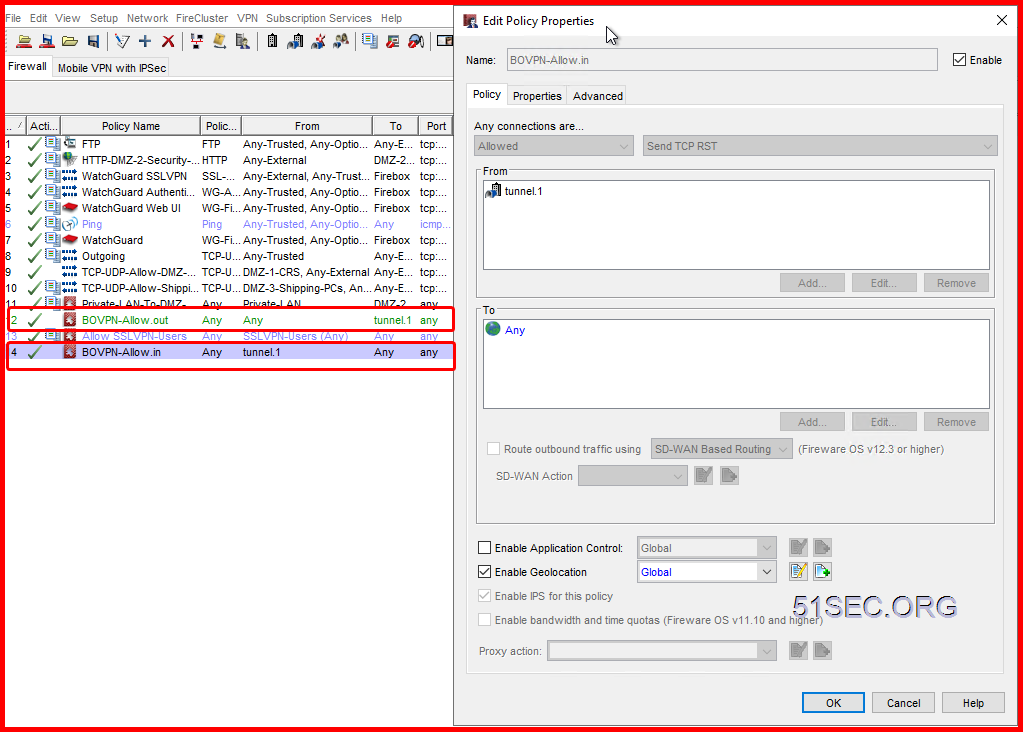The width and height of the screenshot is (1023, 732).
Task: Click the red-barred folder Open from Firebox icon
Action: [24, 41]
